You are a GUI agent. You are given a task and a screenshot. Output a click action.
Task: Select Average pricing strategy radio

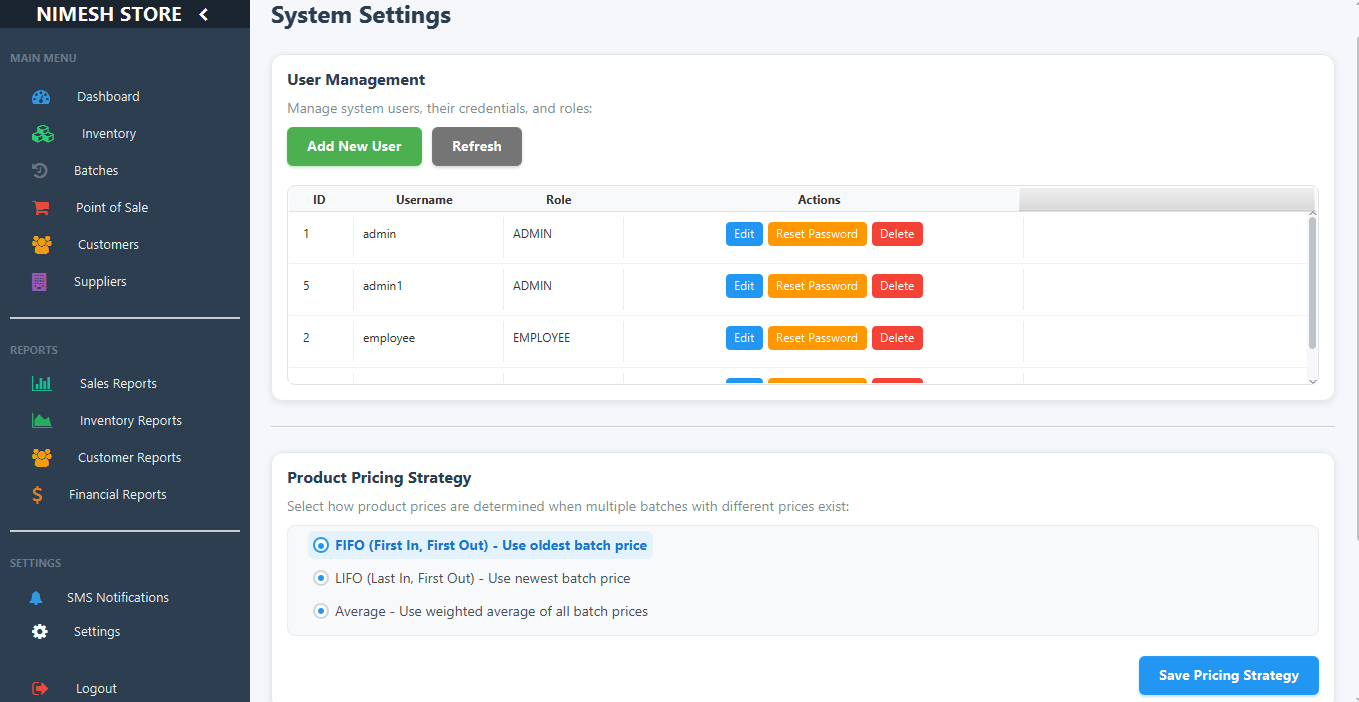coord(321,611)
